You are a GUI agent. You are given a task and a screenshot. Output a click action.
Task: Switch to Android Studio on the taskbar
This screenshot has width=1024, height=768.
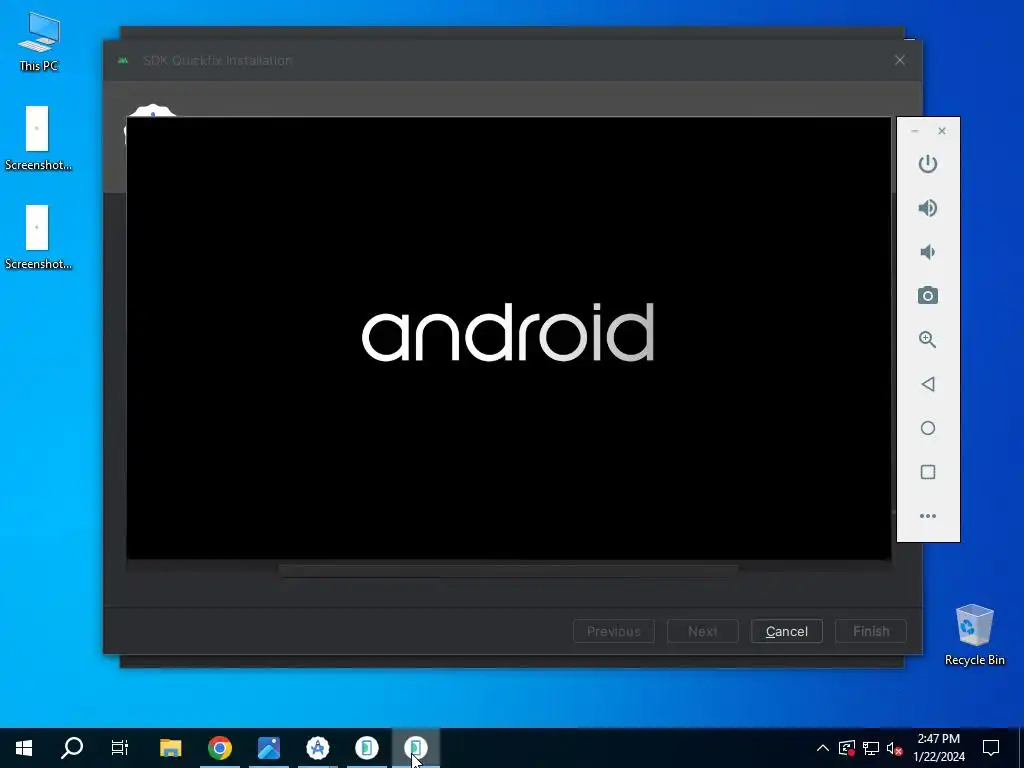317,748
